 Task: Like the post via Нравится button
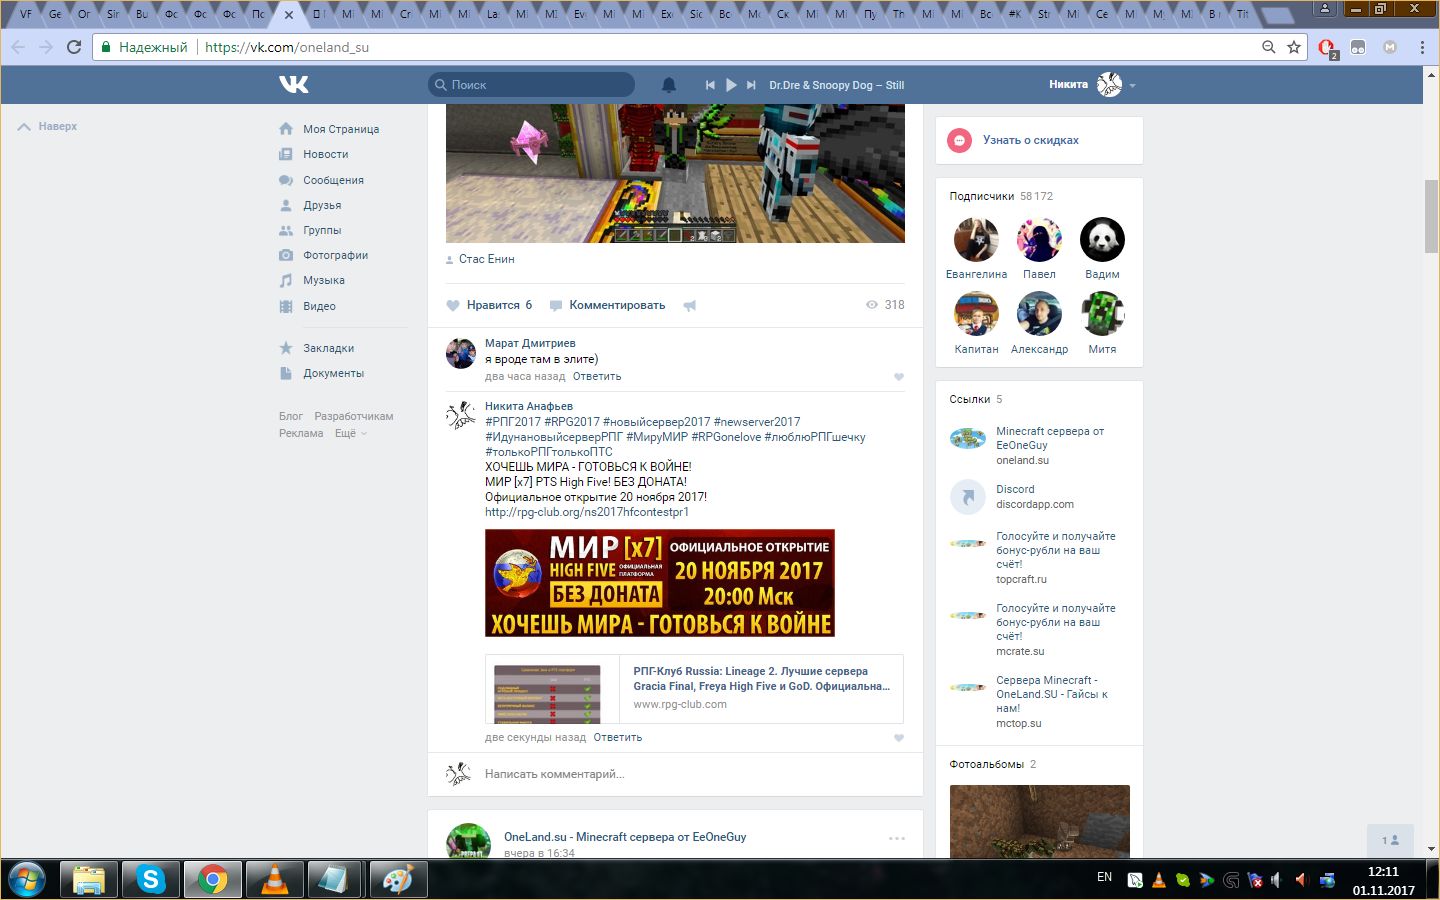(x=489, y=305)
